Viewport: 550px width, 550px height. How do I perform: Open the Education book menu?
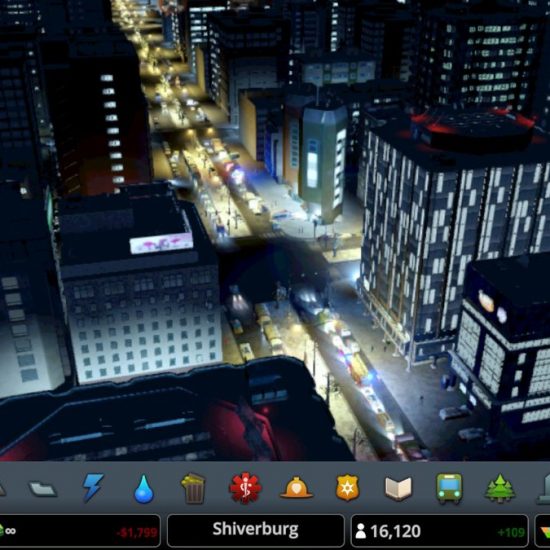(398, 488)
